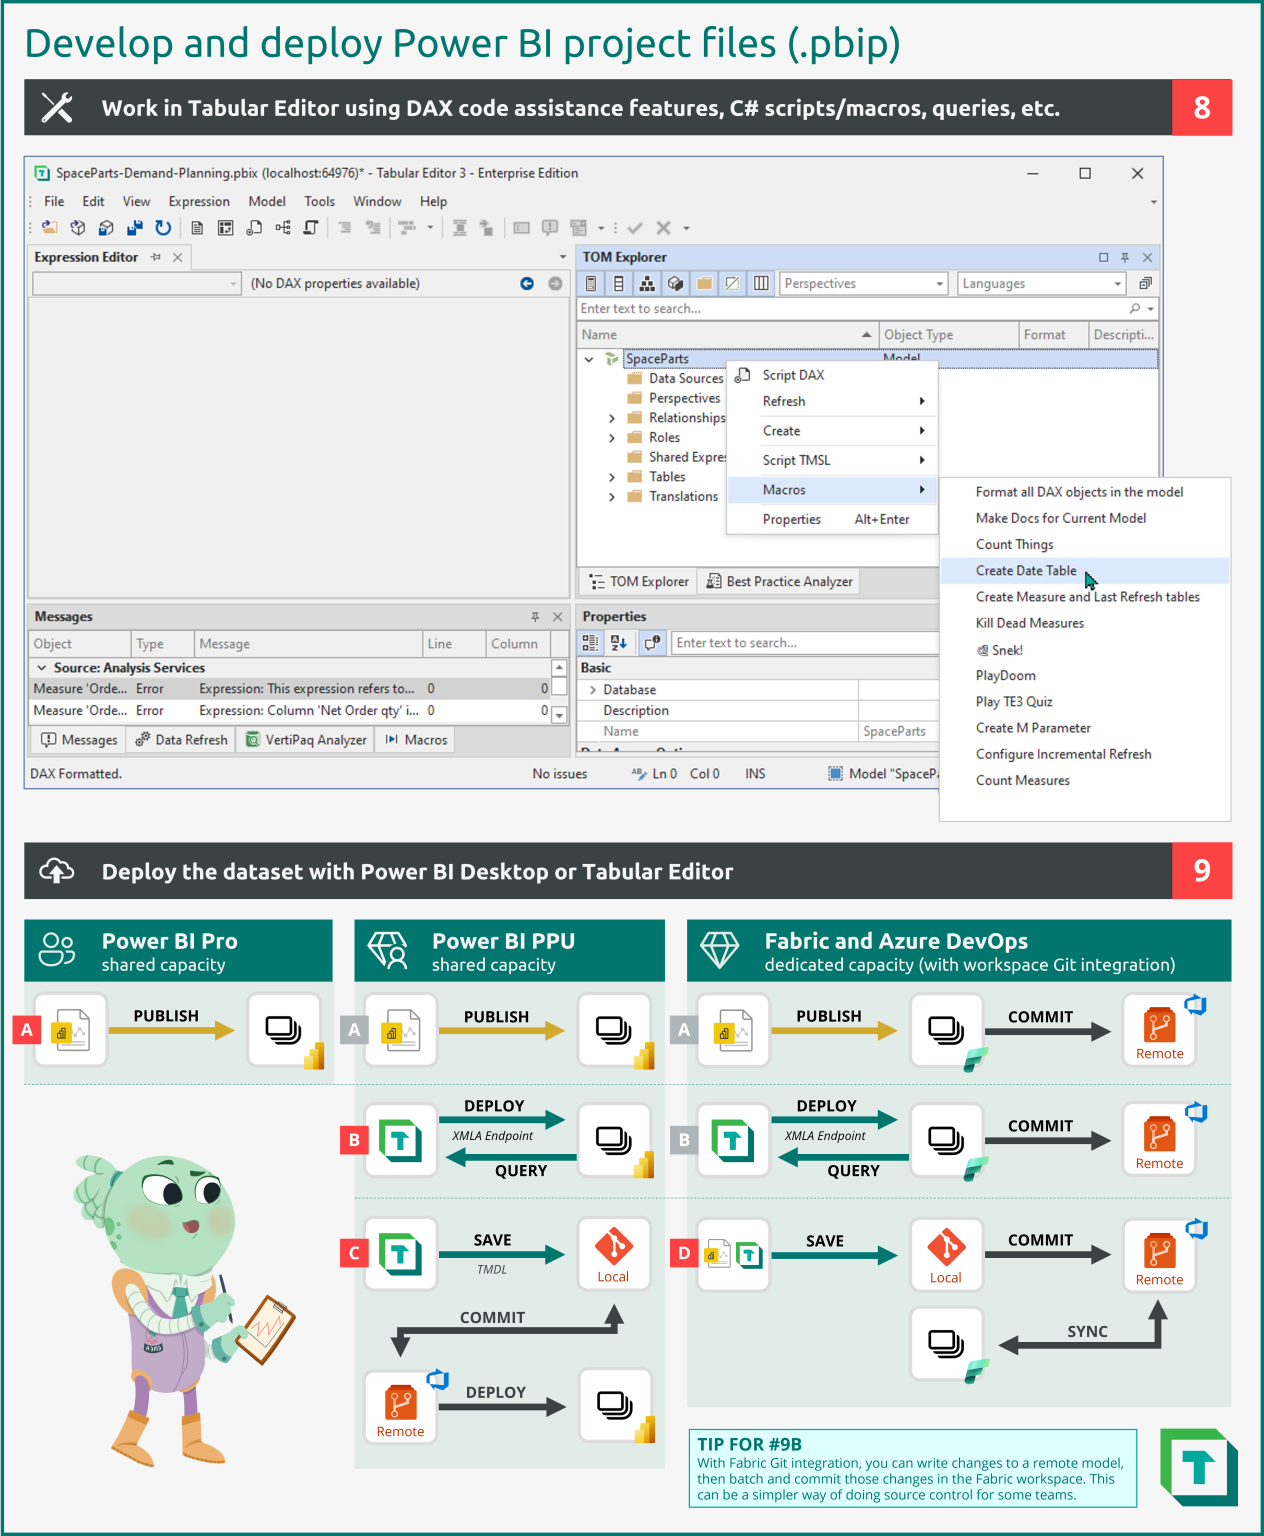Click the alphabetical sort icon in Properties
Screen dimensions: 1264x1536
619,643
